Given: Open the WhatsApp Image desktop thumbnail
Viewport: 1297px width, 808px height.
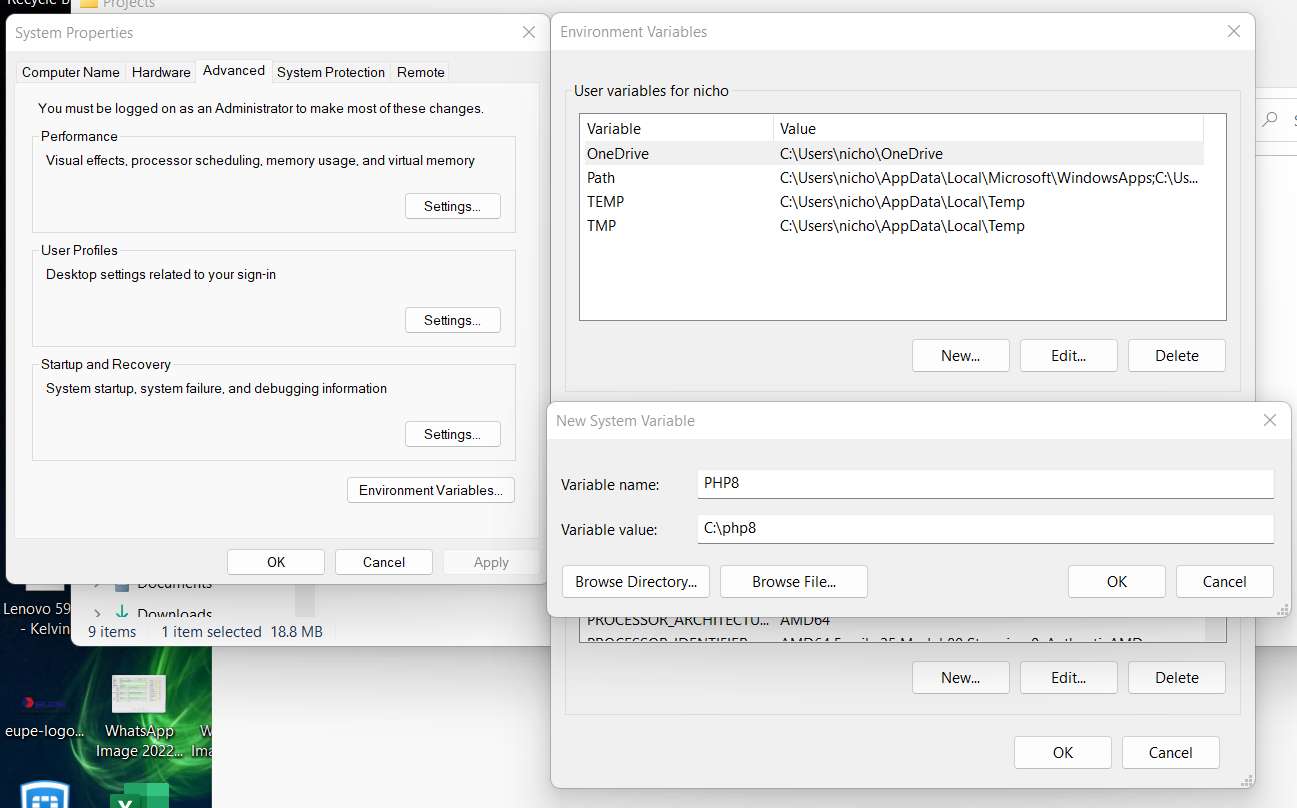Looking at the screenshot, I should point(139,694).
